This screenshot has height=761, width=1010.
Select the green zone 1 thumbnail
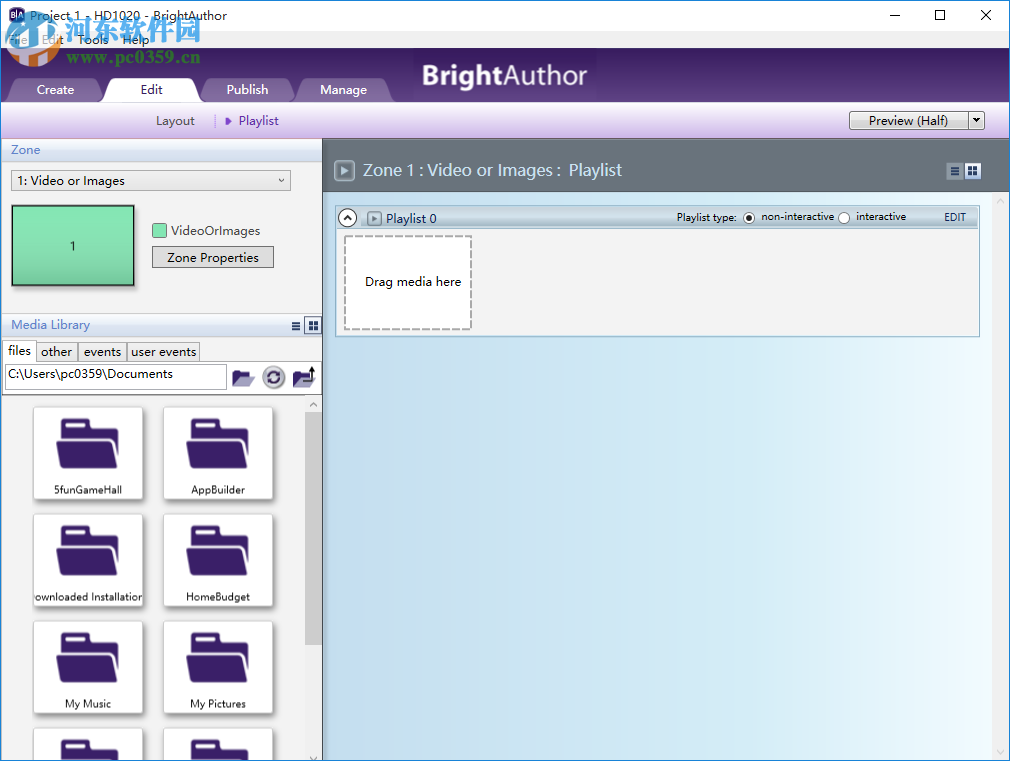(73, 246)
